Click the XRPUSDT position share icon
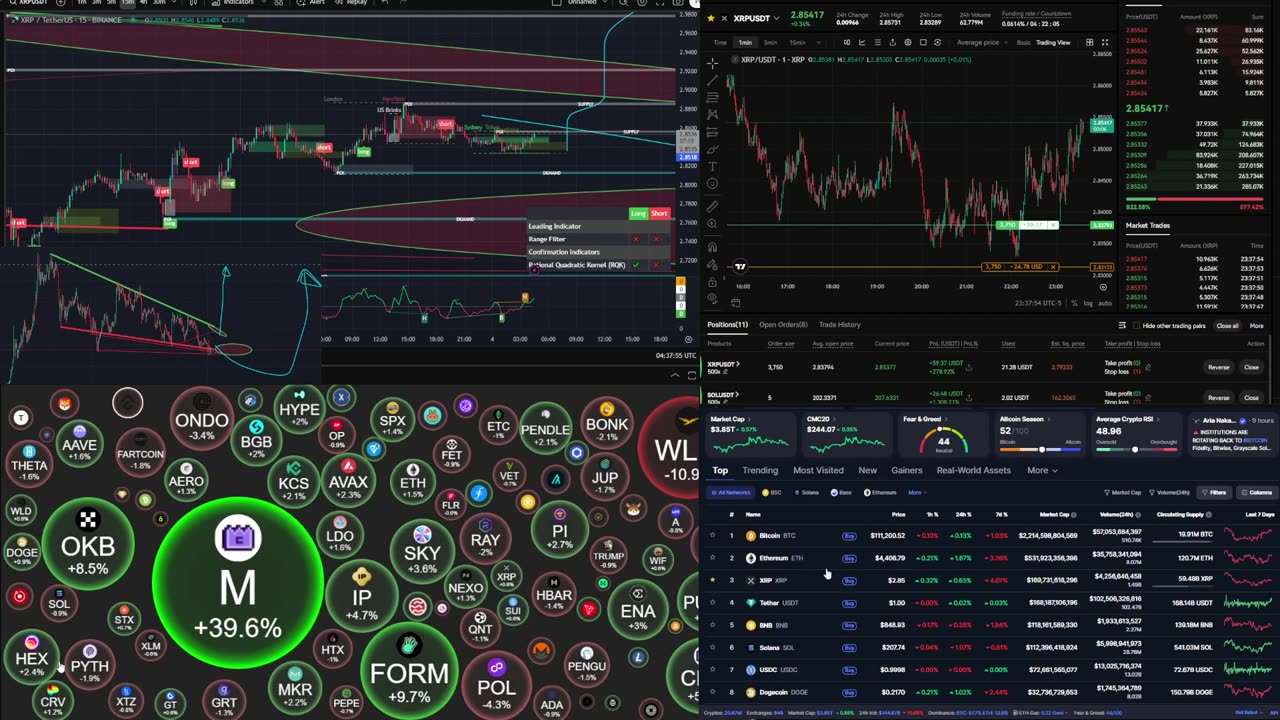The height and width of the screenshot is (720, 1280). tap(968, 367)
